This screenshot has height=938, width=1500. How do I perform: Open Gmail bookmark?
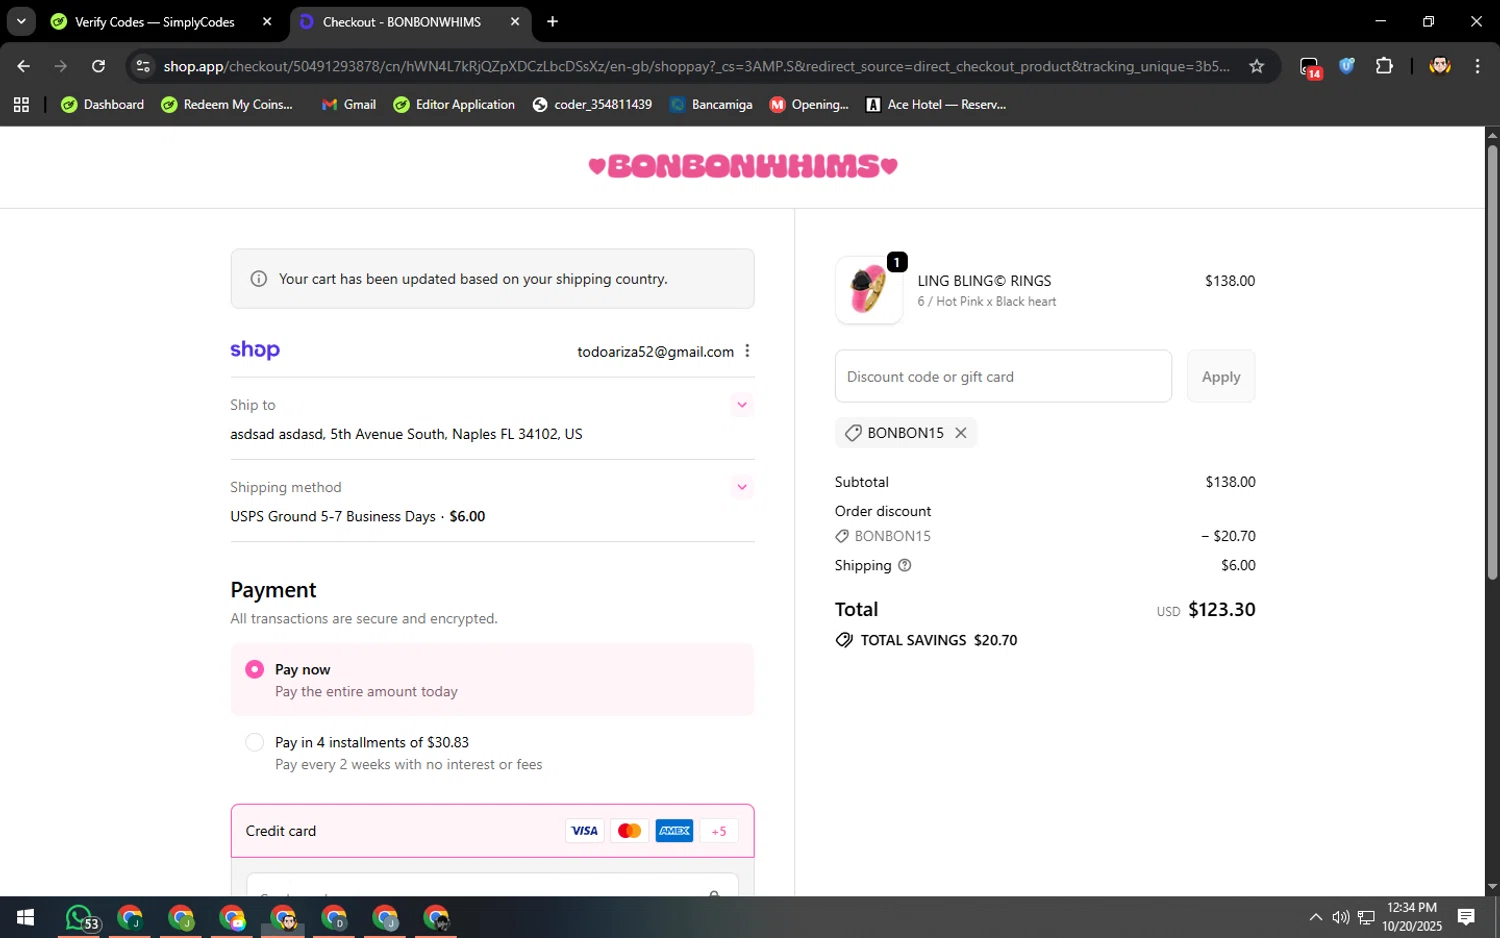[x=349, y=104]
